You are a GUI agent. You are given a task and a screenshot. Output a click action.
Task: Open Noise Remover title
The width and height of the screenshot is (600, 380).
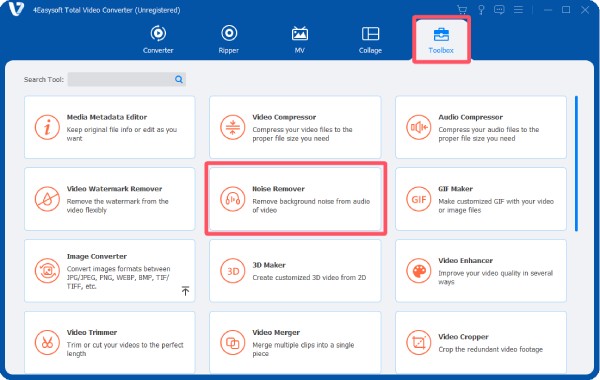pos(279,189)
